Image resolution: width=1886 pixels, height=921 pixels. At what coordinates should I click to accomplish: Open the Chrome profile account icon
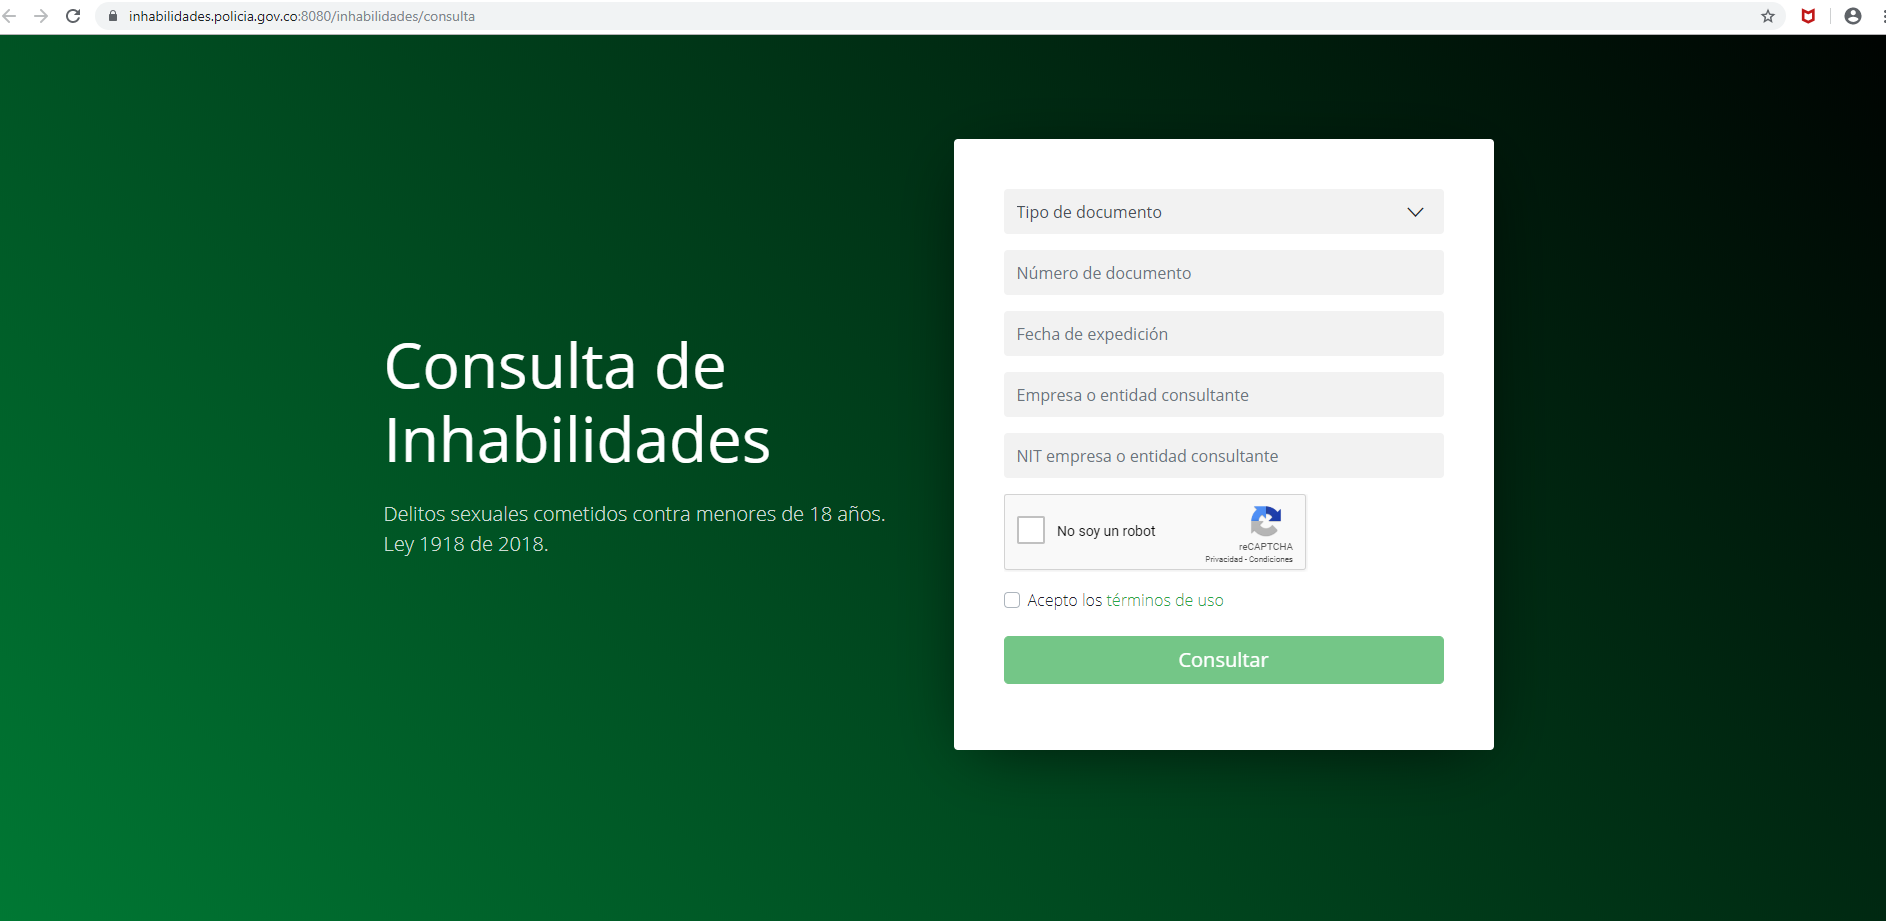tap(1851, 16)
